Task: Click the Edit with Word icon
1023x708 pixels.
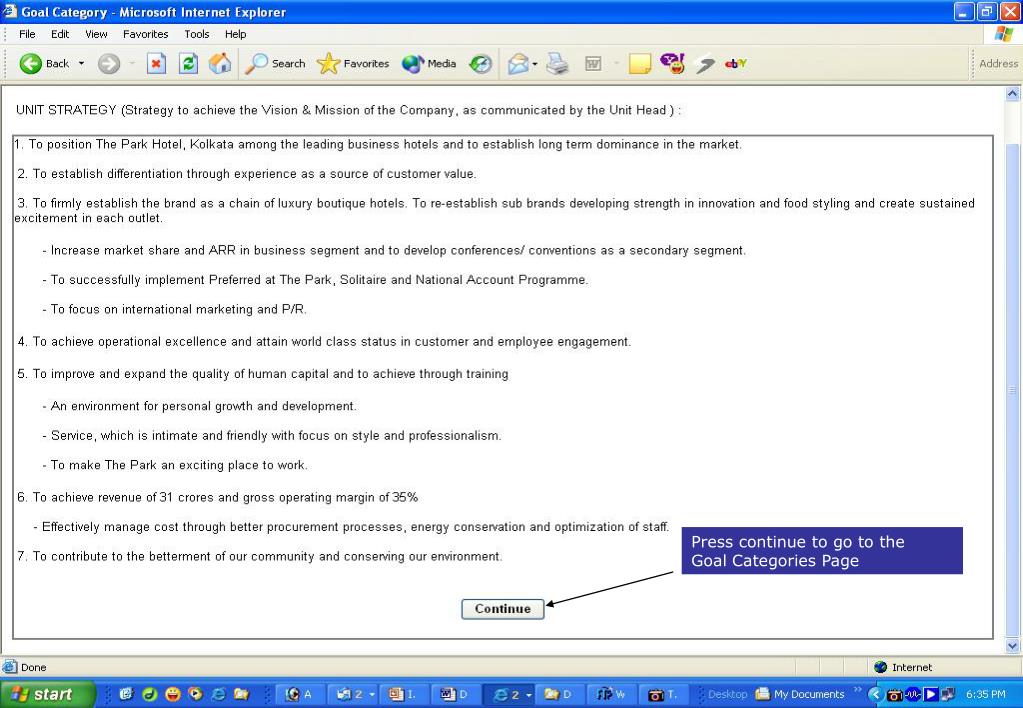Action: pyautogui.click(x=593, y=63)
